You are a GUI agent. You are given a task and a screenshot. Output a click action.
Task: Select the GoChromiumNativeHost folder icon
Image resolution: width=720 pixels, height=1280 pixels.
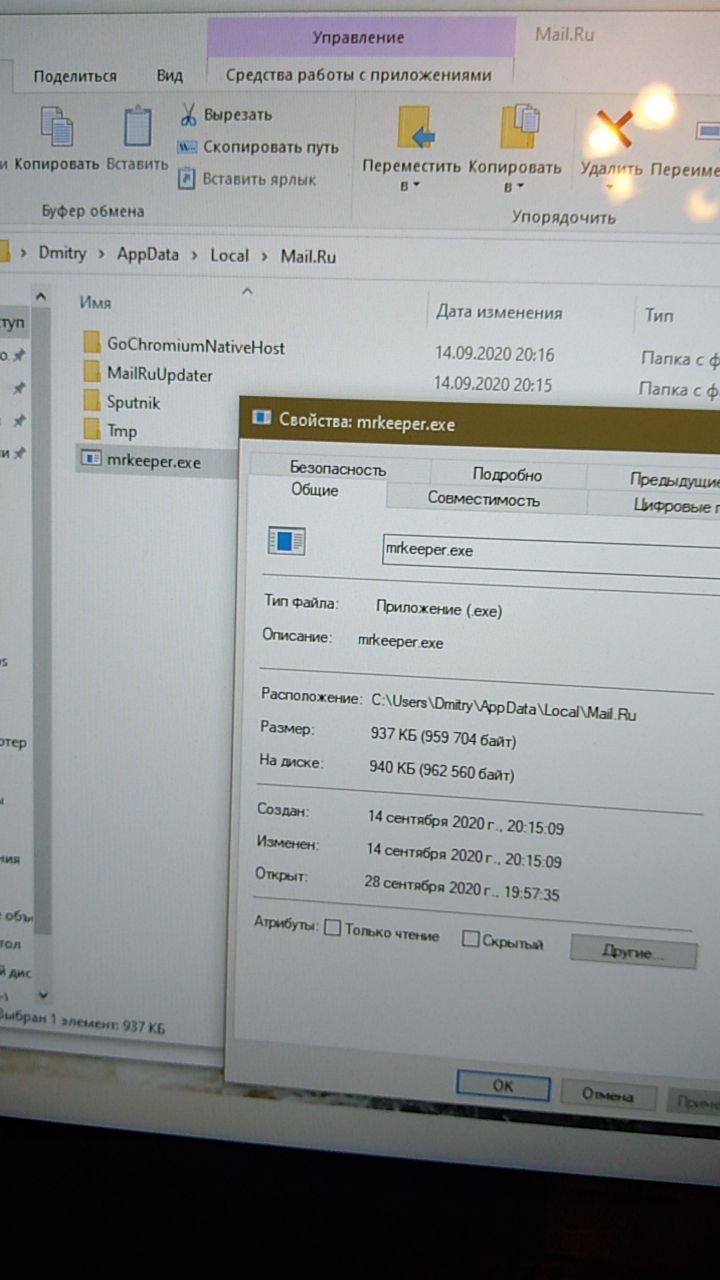(91, 344)
